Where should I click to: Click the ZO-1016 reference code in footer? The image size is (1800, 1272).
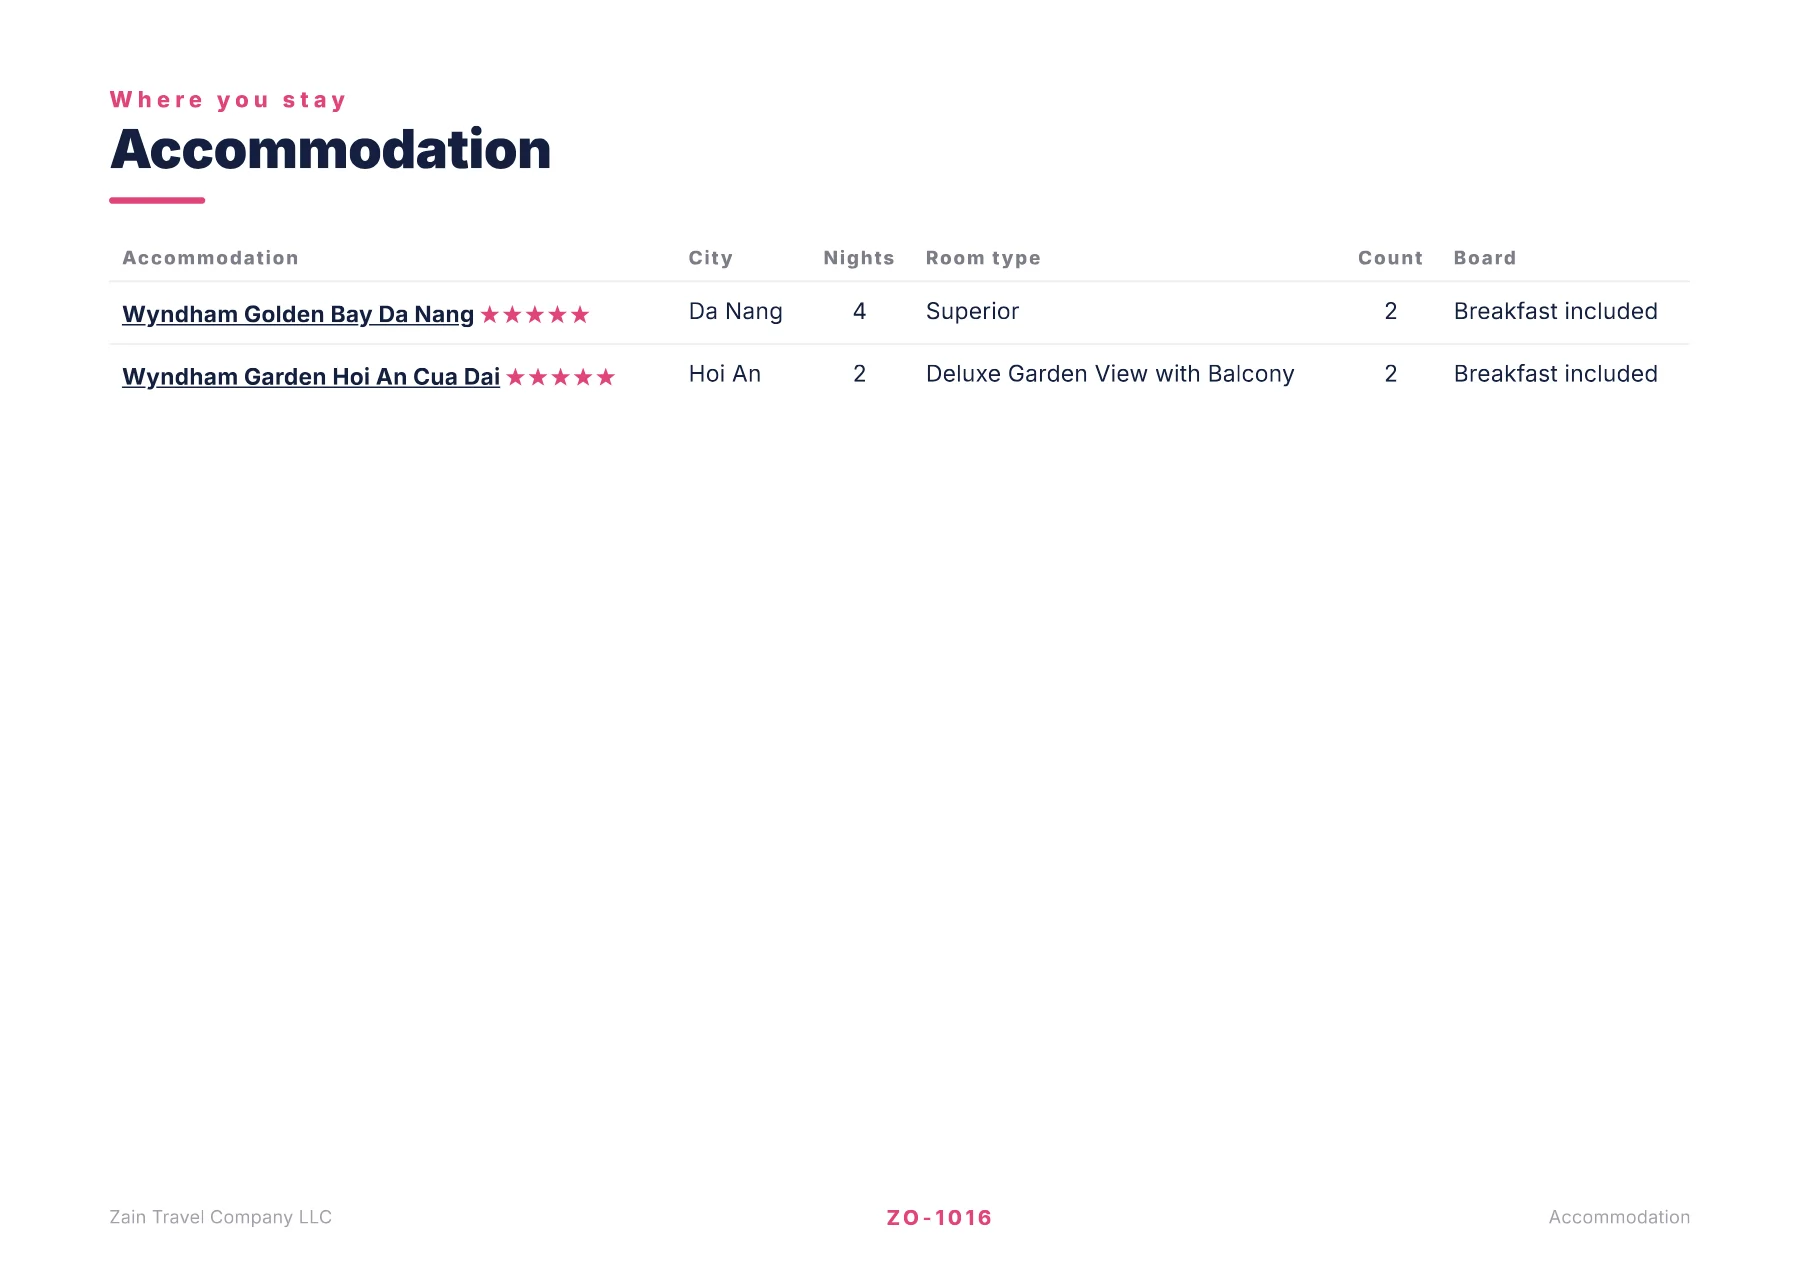[939, 1217]
